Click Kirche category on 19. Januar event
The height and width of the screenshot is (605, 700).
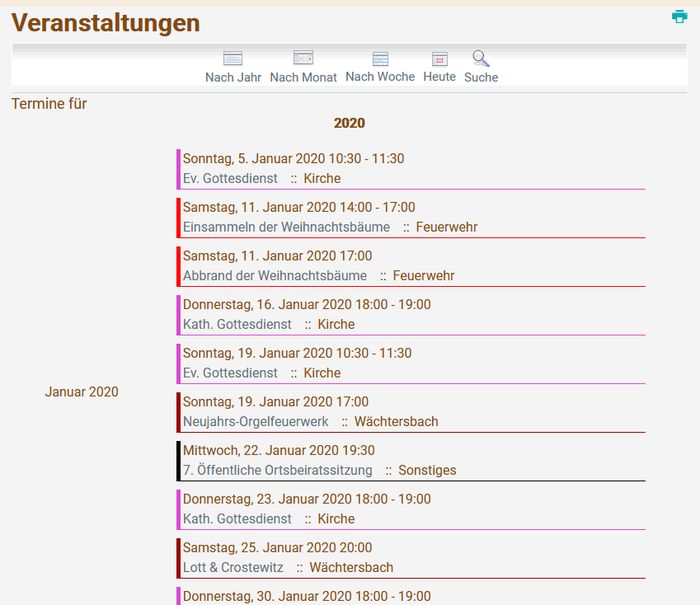[x=322, y=373]
